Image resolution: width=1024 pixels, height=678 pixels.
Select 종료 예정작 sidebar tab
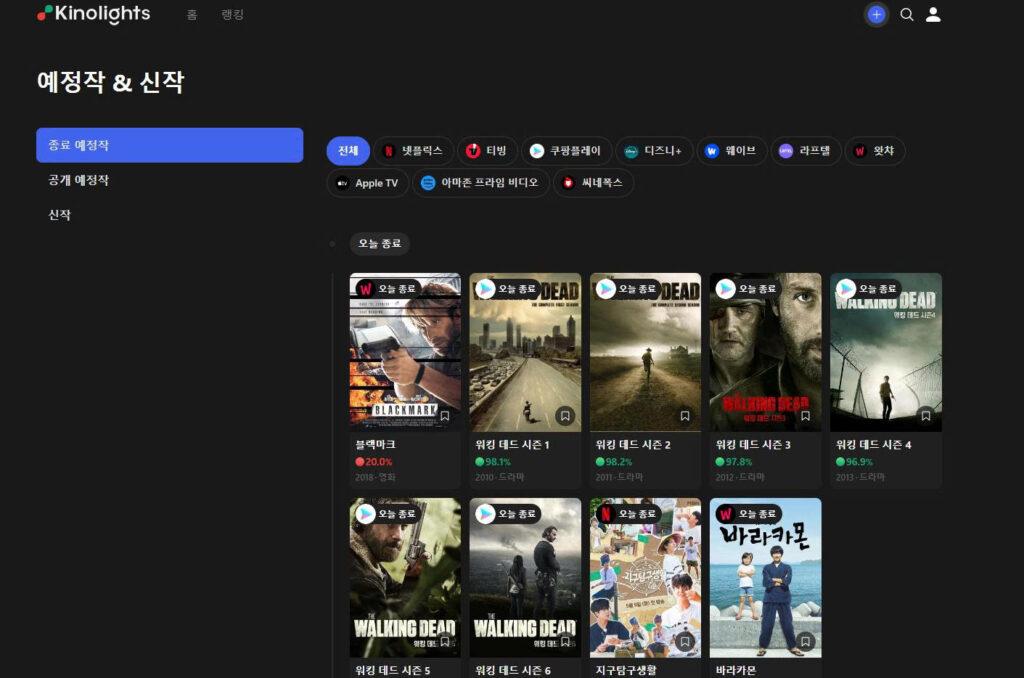click(x=170, y=145)
